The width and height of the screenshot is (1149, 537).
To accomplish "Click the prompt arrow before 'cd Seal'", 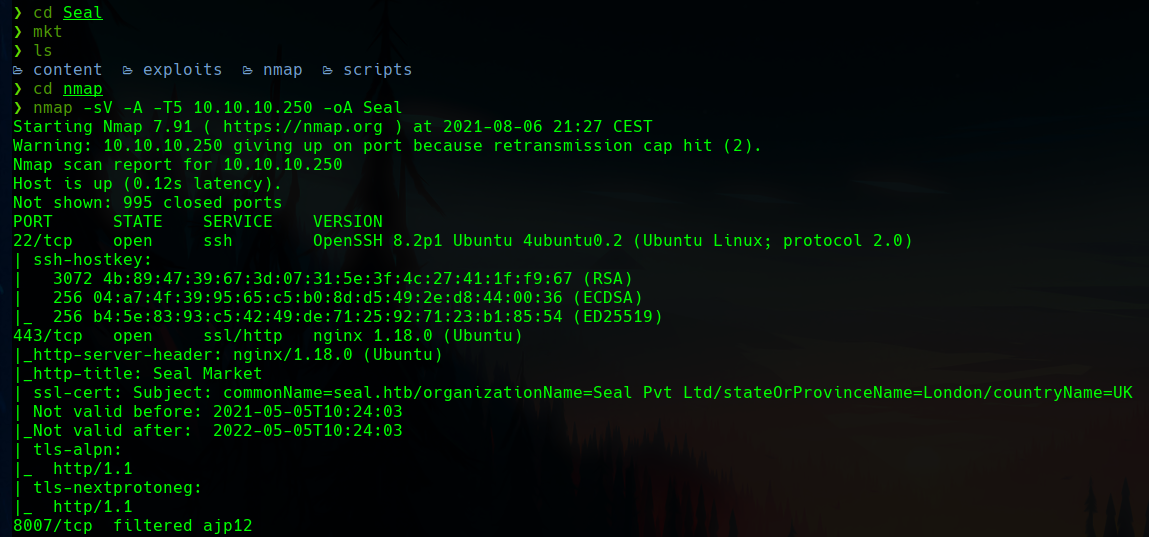I will (x=18, y=14).
